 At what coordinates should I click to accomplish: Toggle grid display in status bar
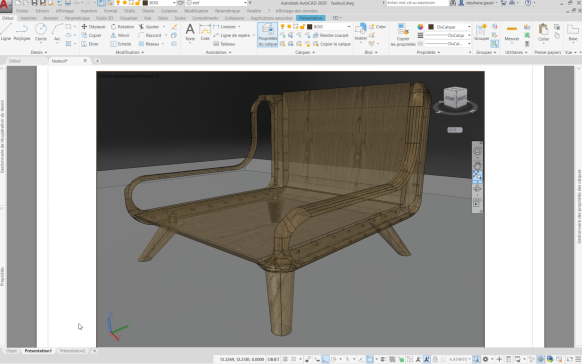tap(285, 359)
